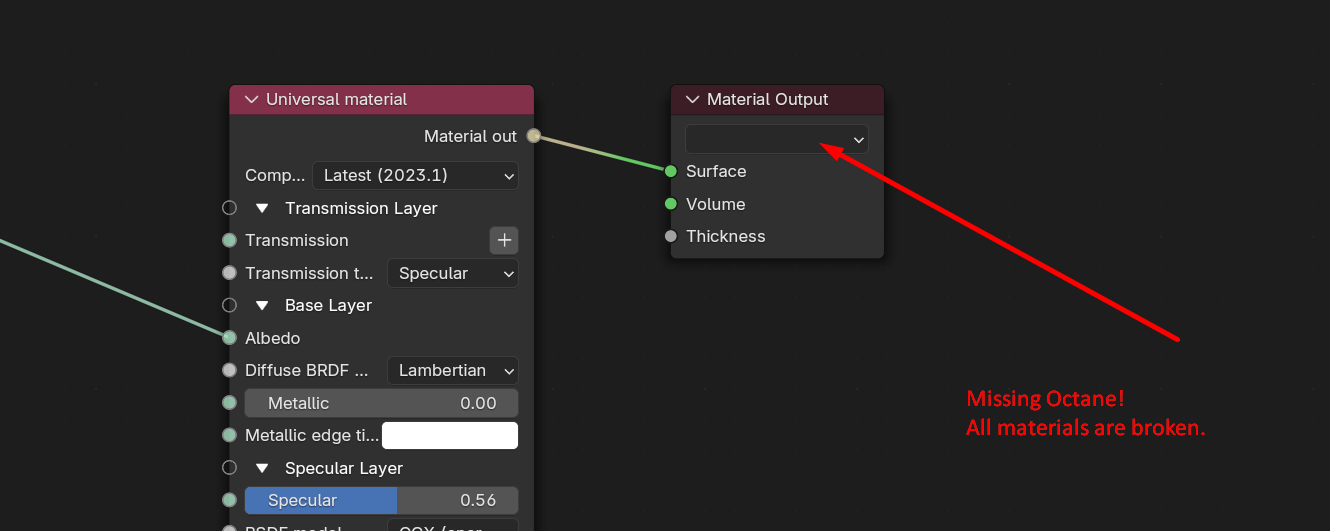The image size is (1330, 531).
Task: Collapse the Transmission Layer section
Action: click(262, 208)
